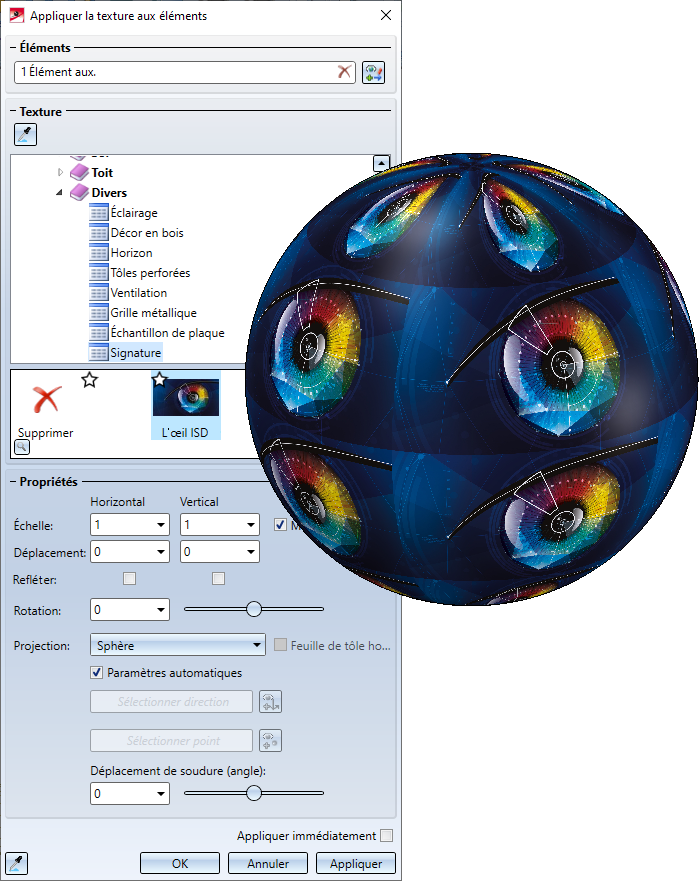This screenshot has width=699, height=881.
Task: Click the bottom-left eyedropper icon
Action: point(16,863)
